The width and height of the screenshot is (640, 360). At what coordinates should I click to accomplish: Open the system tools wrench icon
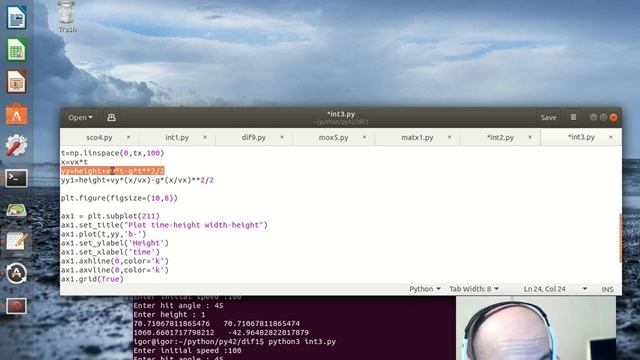click(x=16, y=146)
